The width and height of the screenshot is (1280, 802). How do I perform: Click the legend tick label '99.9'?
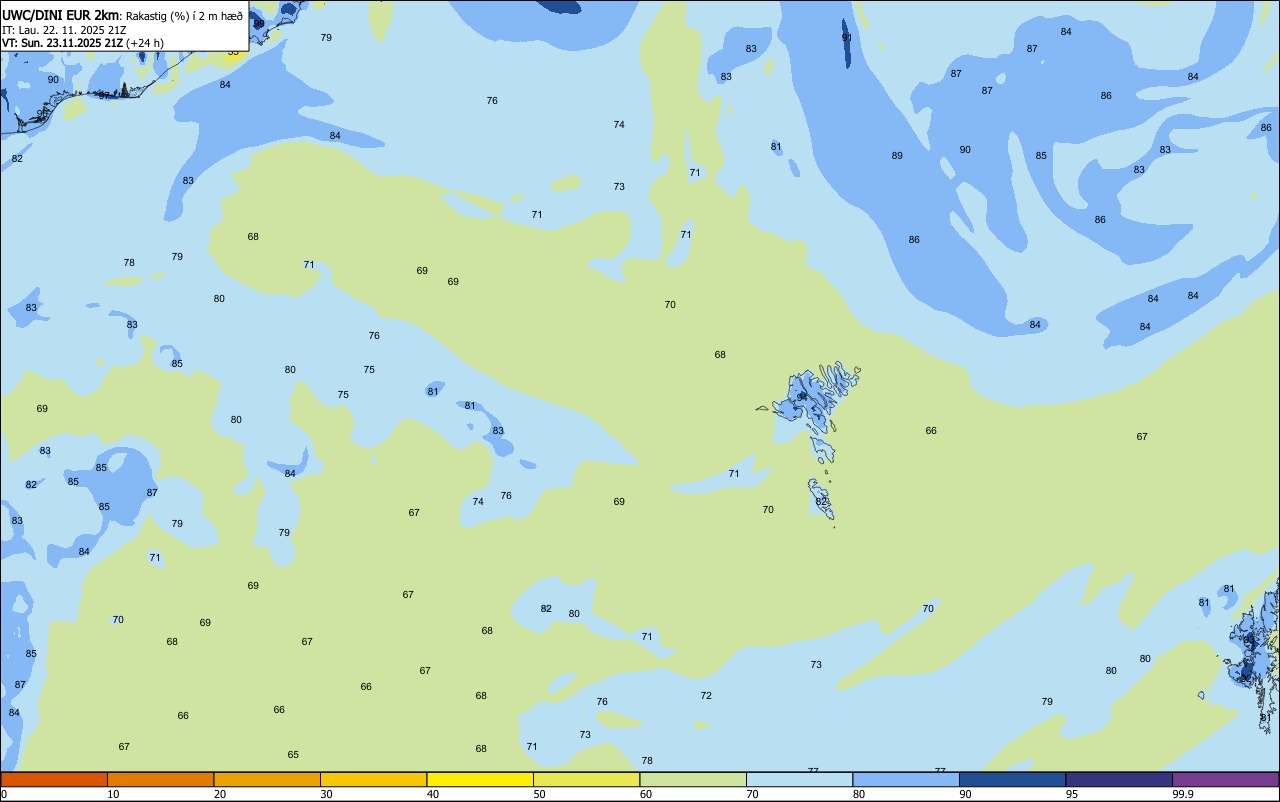pos(1183,794)
